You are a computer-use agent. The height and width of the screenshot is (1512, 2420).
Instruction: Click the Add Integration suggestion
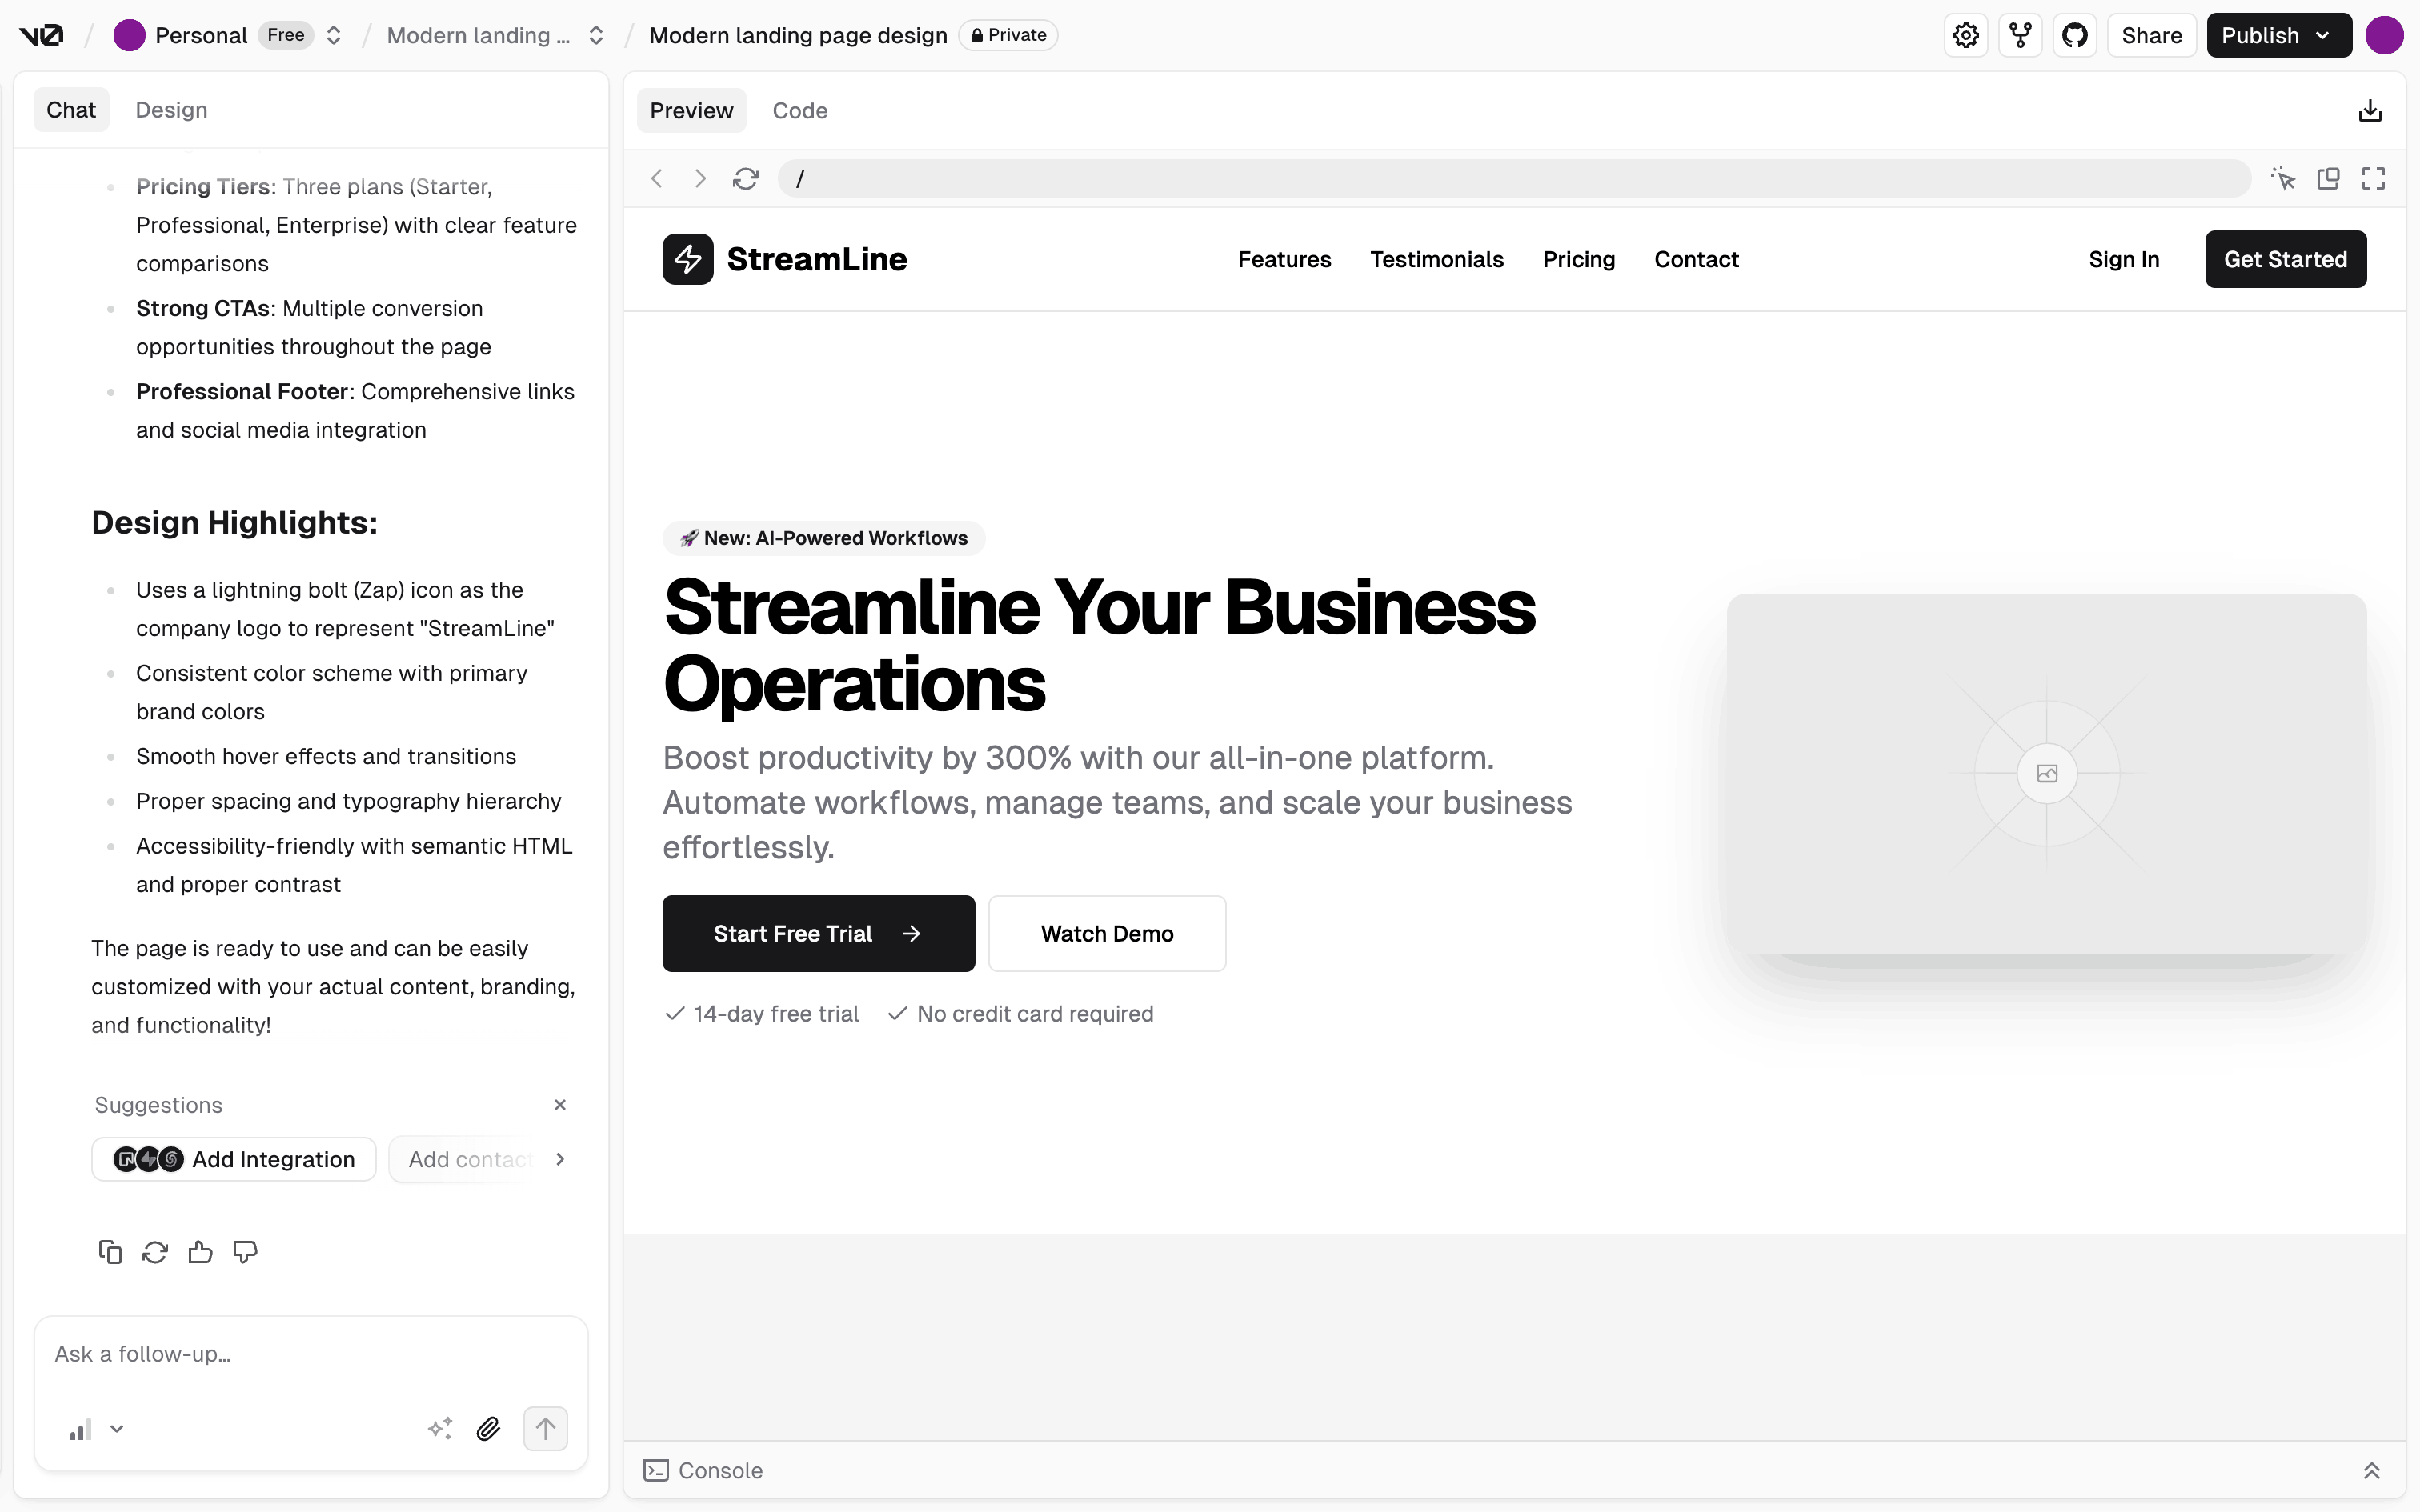click(234, 1159)
